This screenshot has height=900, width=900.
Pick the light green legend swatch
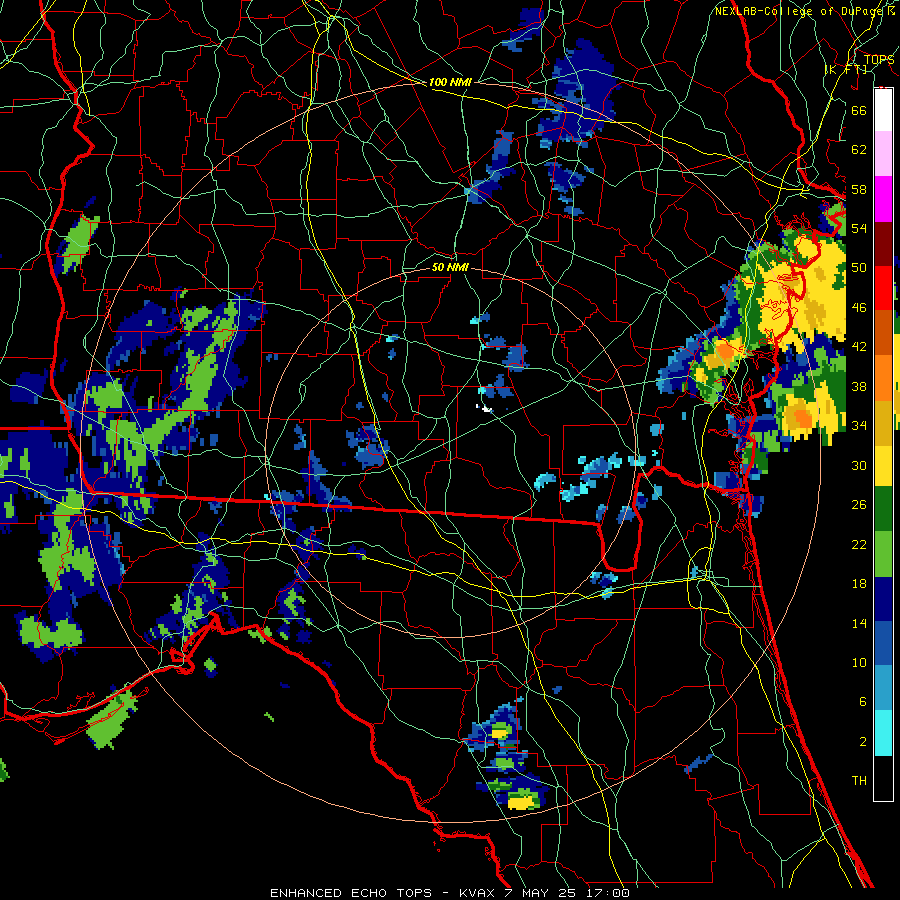(x=883, y=553)
